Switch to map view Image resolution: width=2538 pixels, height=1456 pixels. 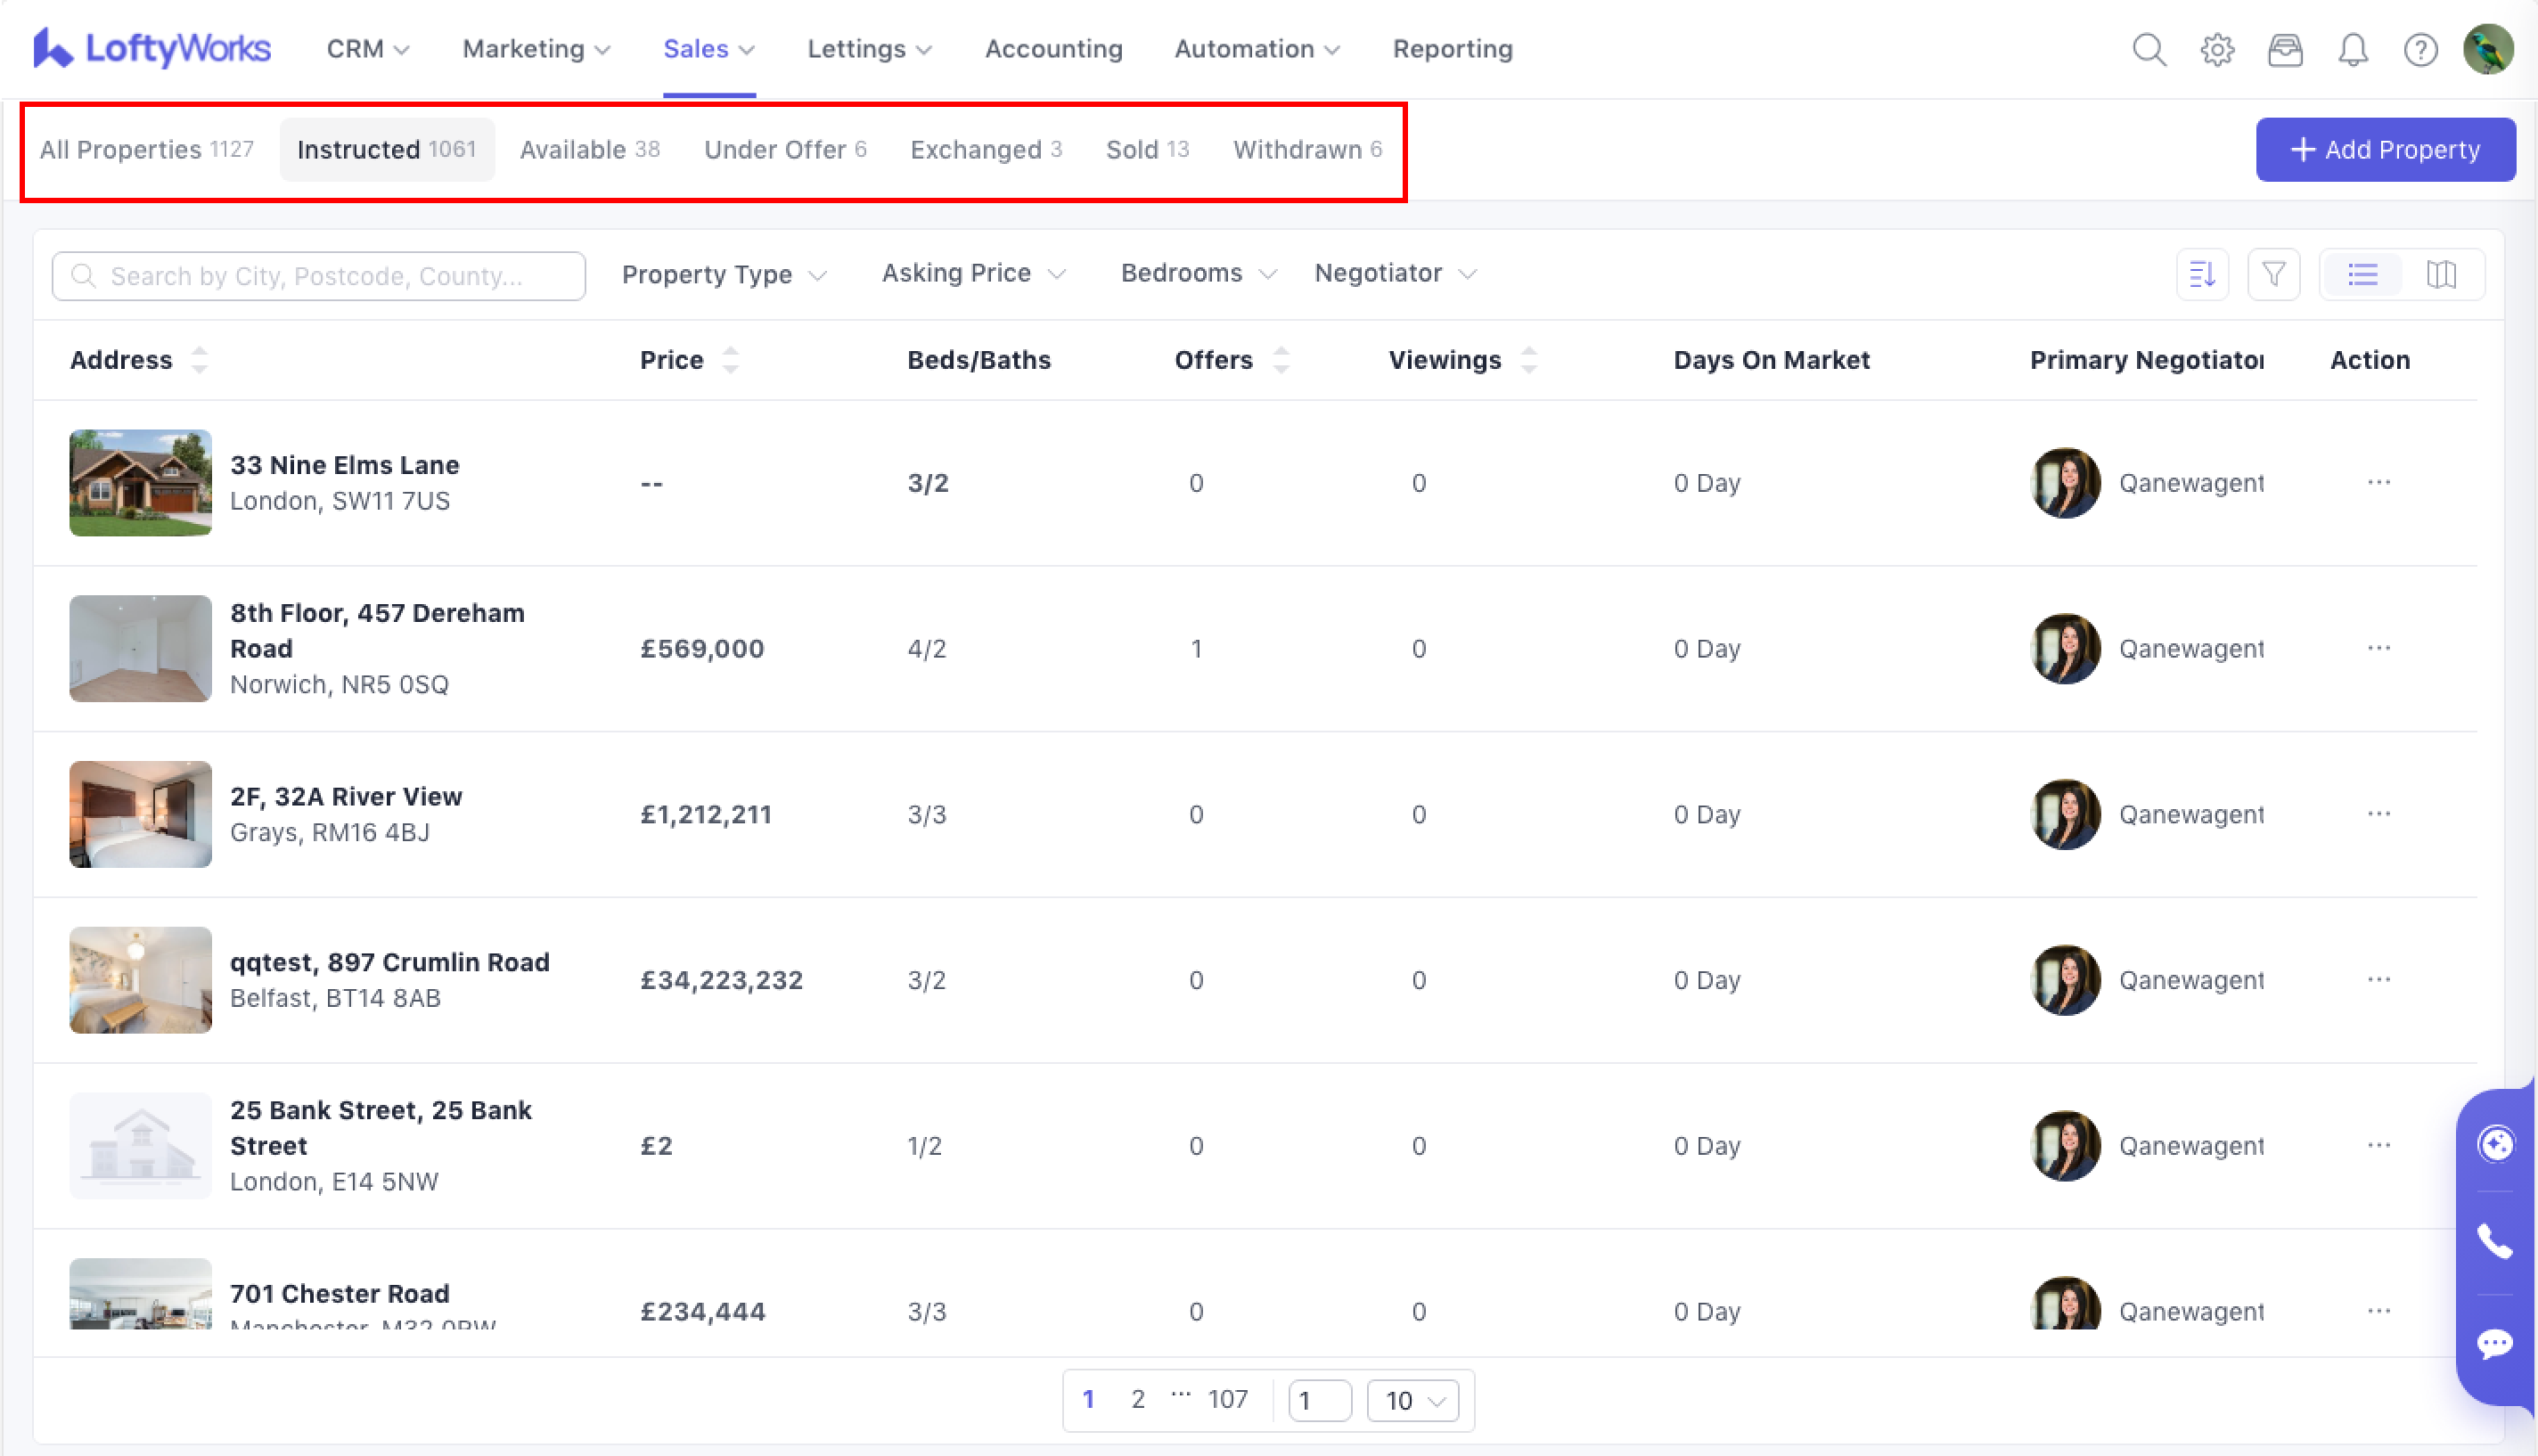[x=2441, y=274]
